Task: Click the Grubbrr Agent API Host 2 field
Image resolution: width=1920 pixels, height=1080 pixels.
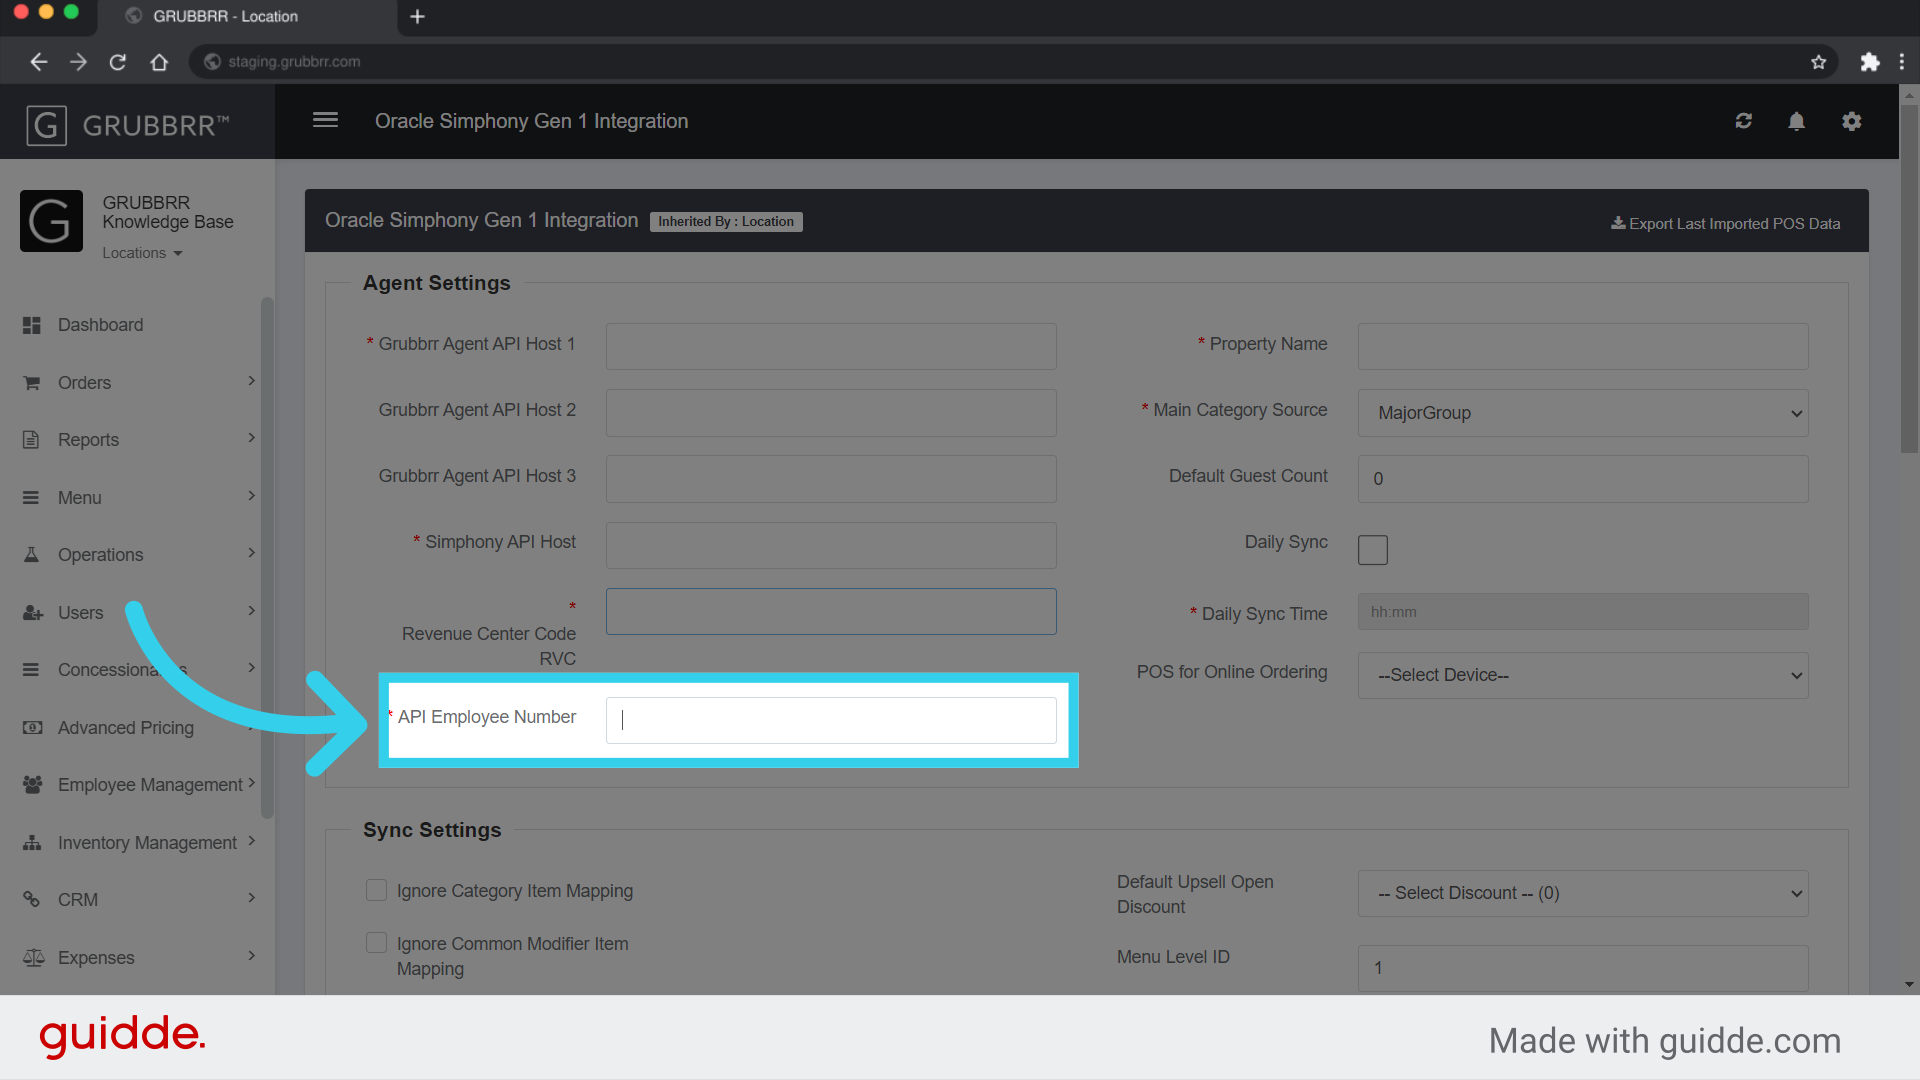Action: [831, 413]
